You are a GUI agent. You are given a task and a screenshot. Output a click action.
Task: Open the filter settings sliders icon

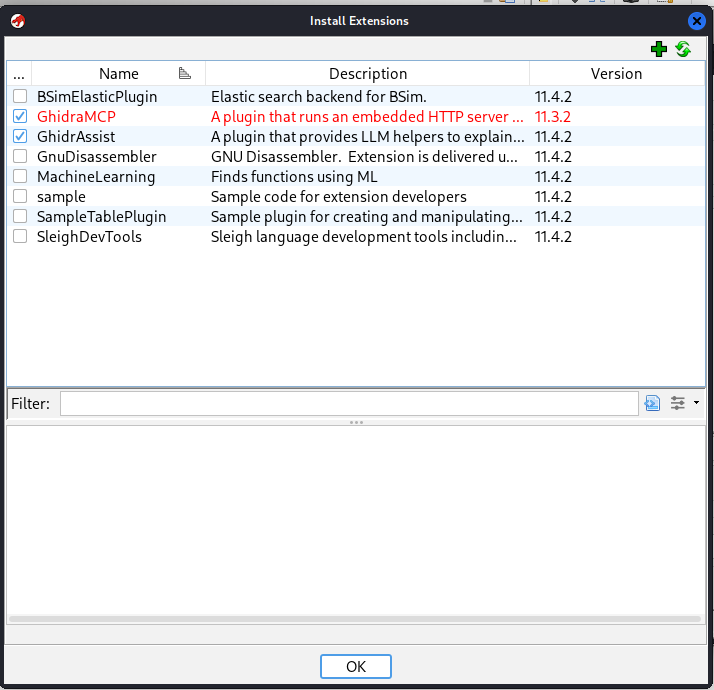[679, 403]
